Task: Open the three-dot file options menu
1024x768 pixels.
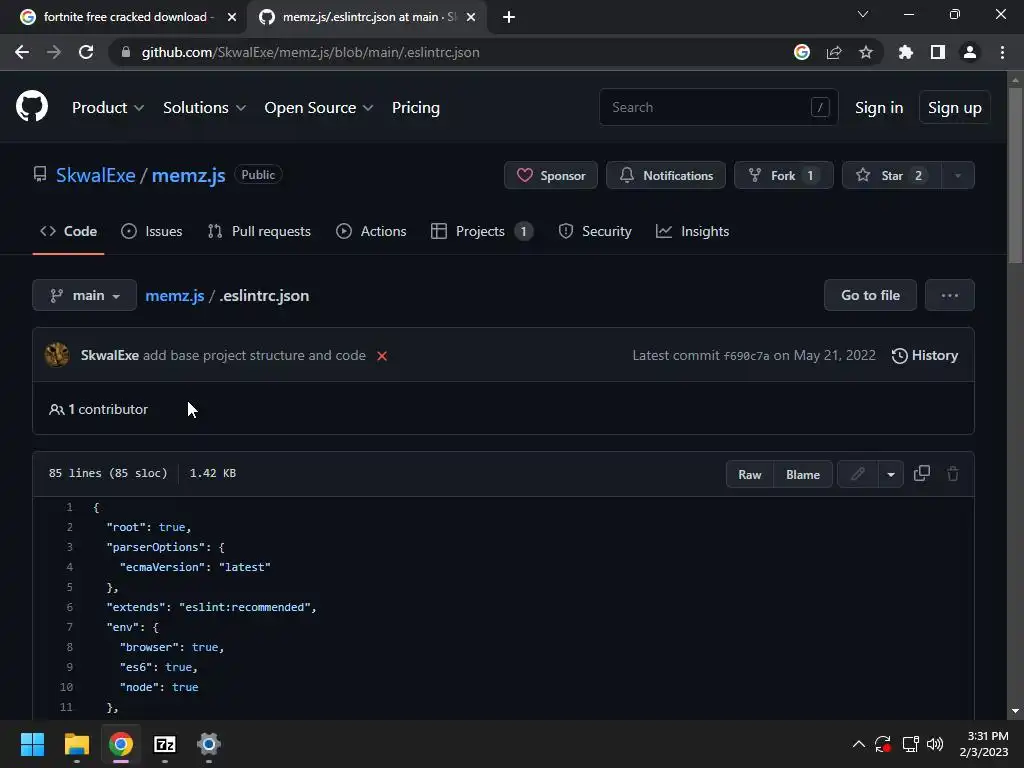Action: coord(950,295)
